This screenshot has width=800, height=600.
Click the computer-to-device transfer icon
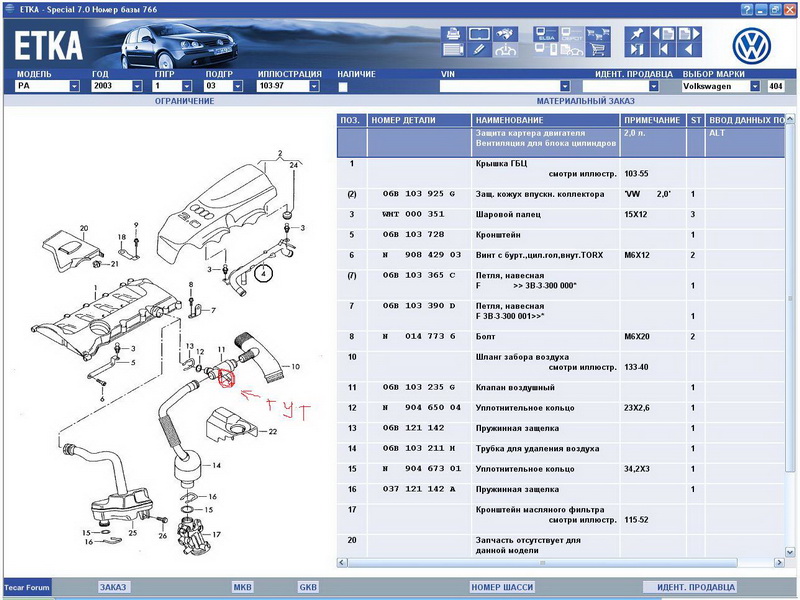pyautogui.click(x=545, y=49)
